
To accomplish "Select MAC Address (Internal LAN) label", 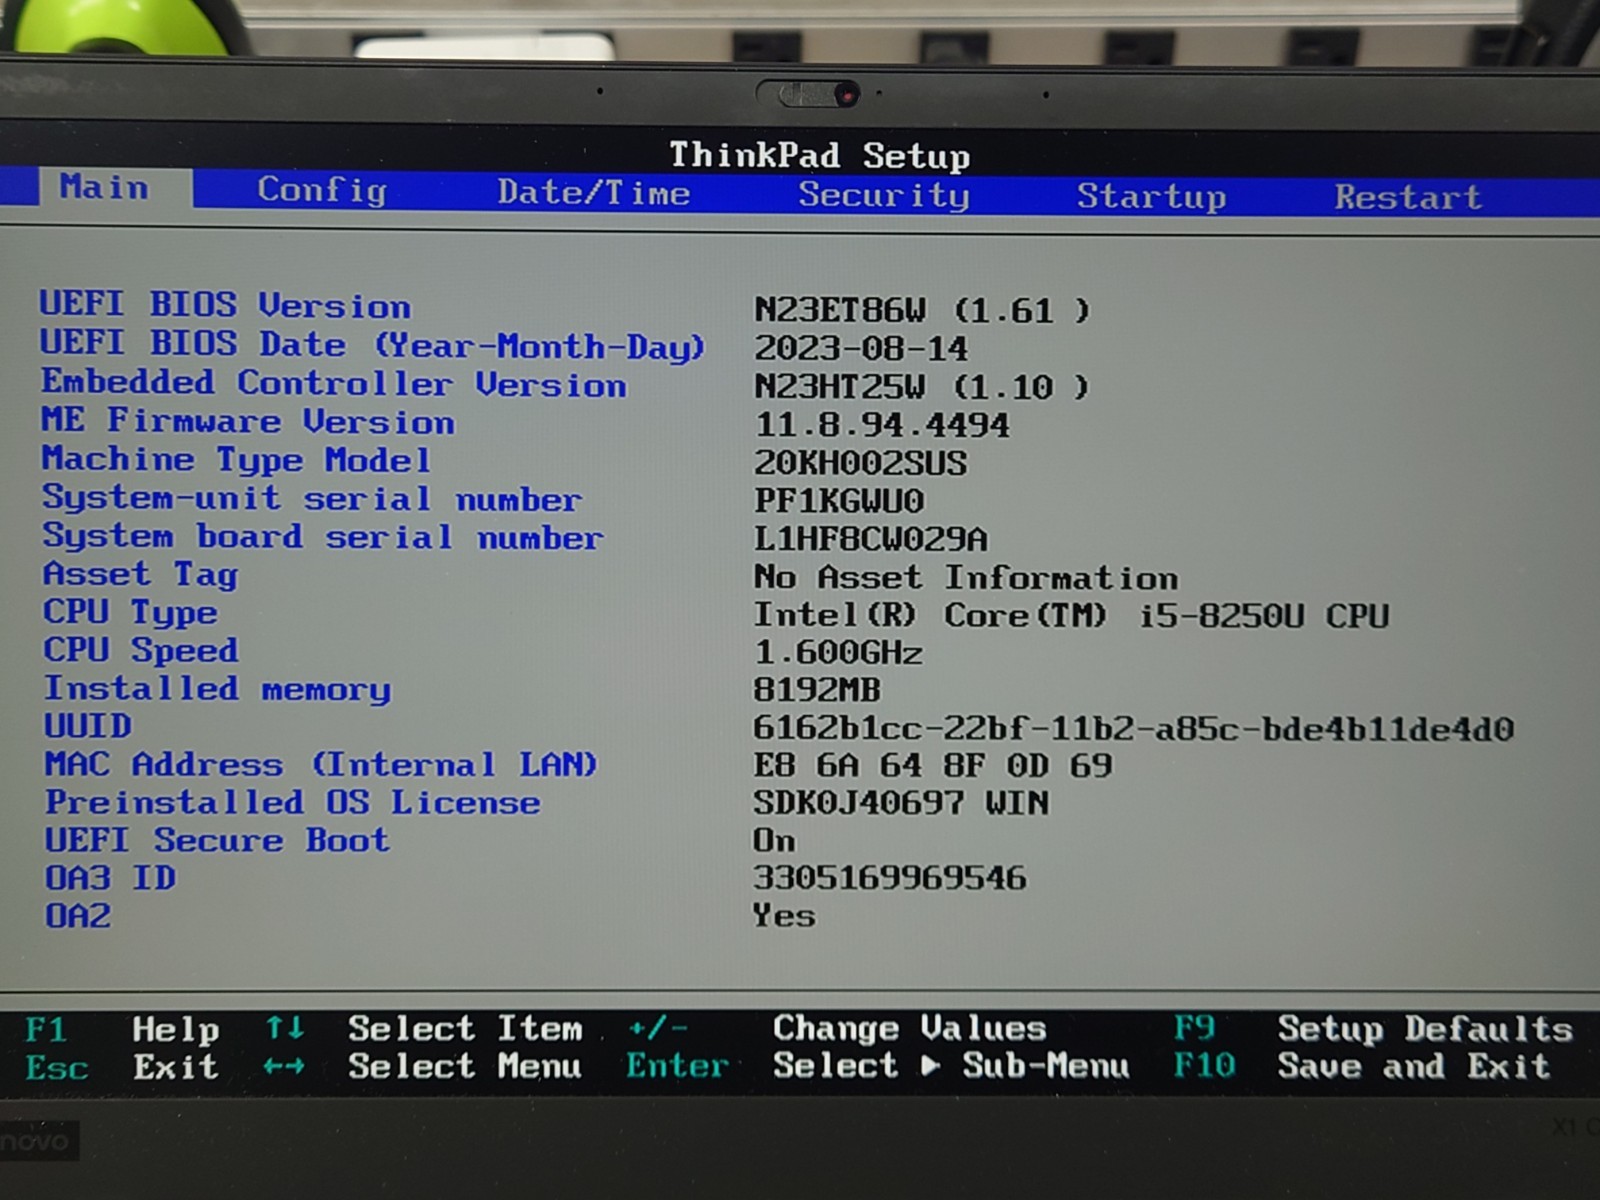I will (x=321, y=765).
